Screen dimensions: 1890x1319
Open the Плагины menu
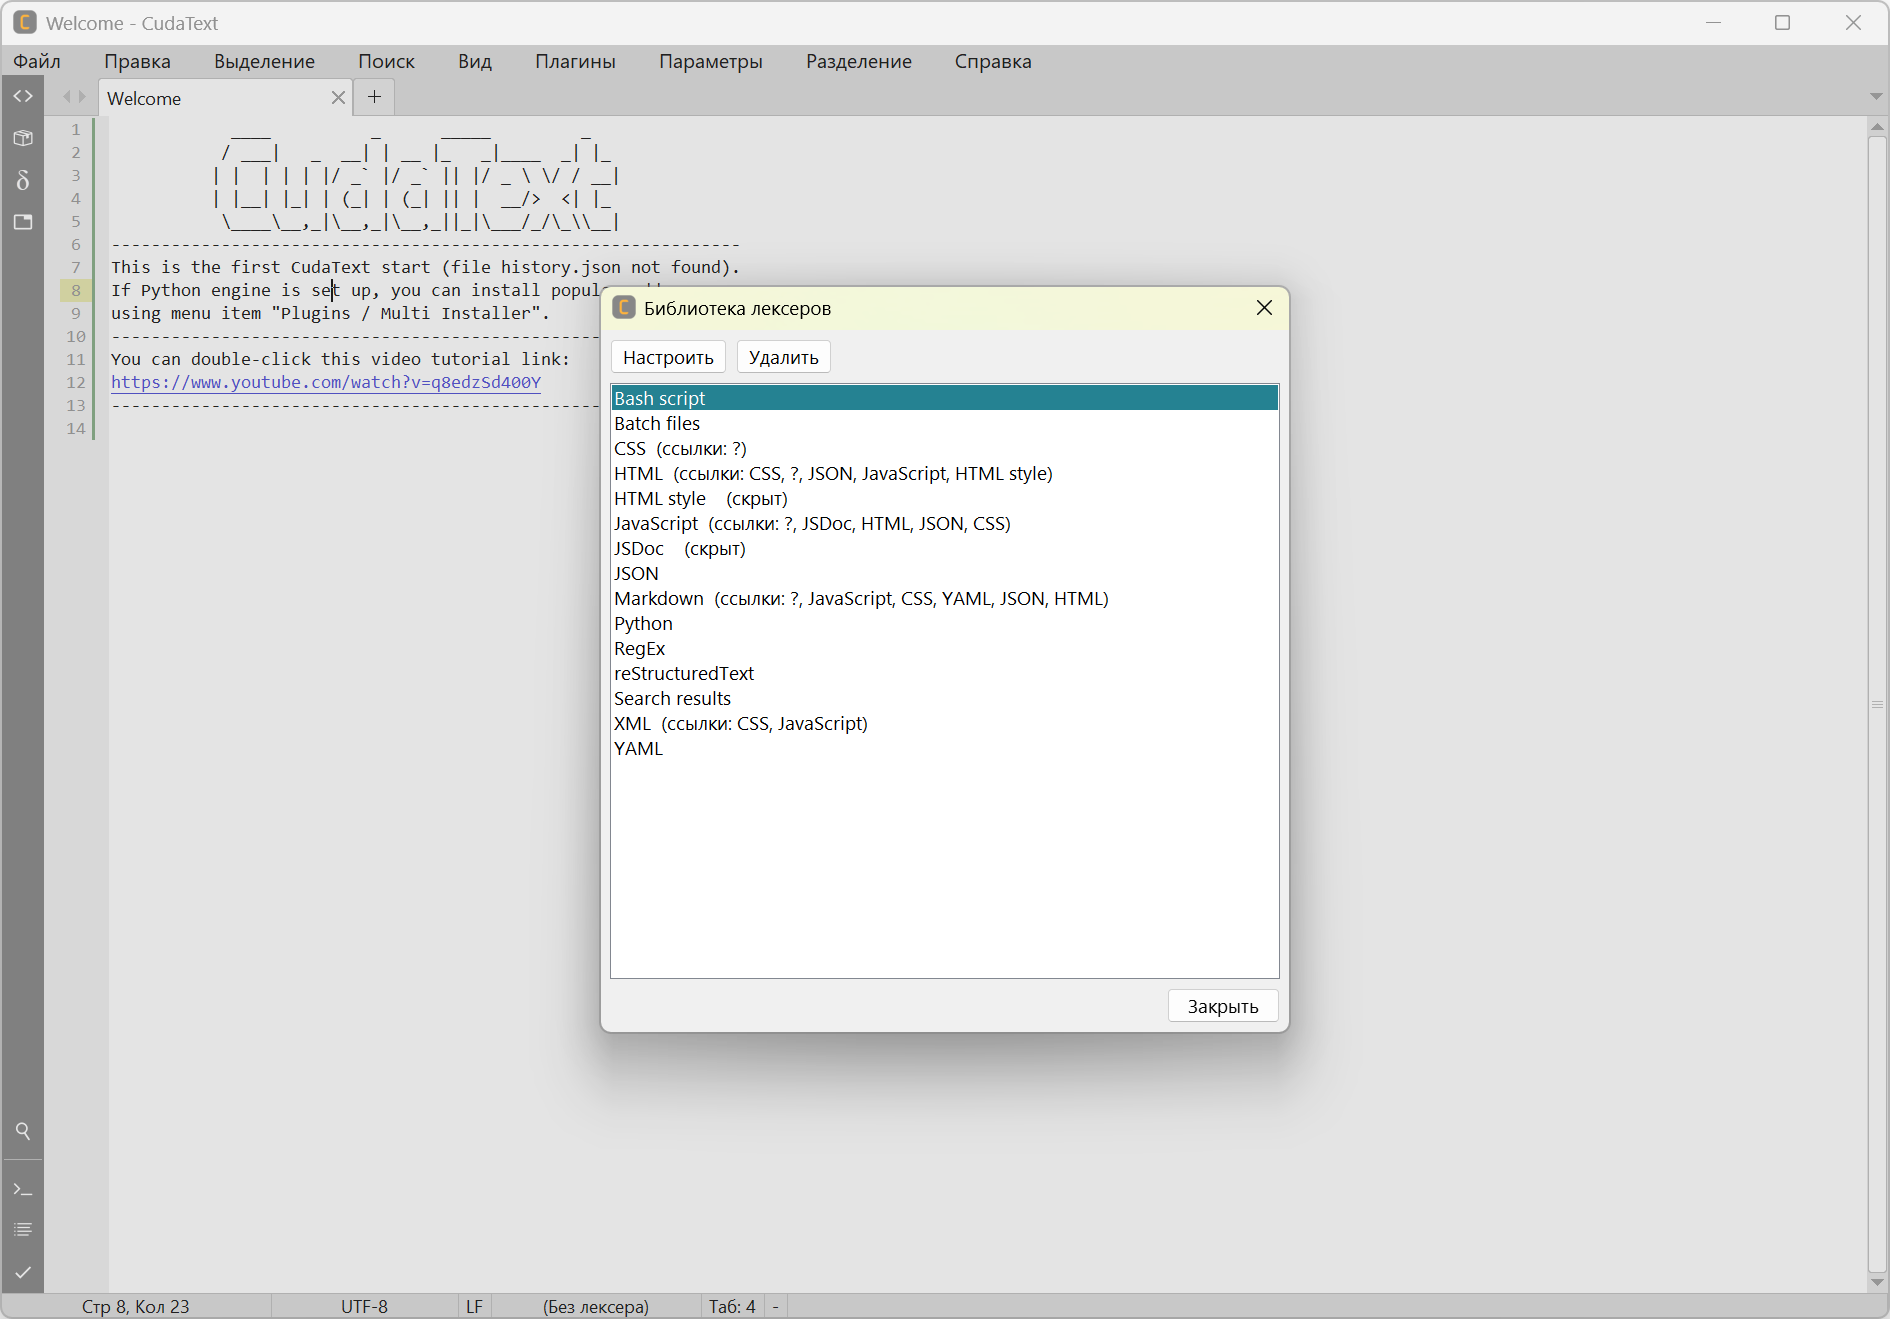click(x=575, y=61)
